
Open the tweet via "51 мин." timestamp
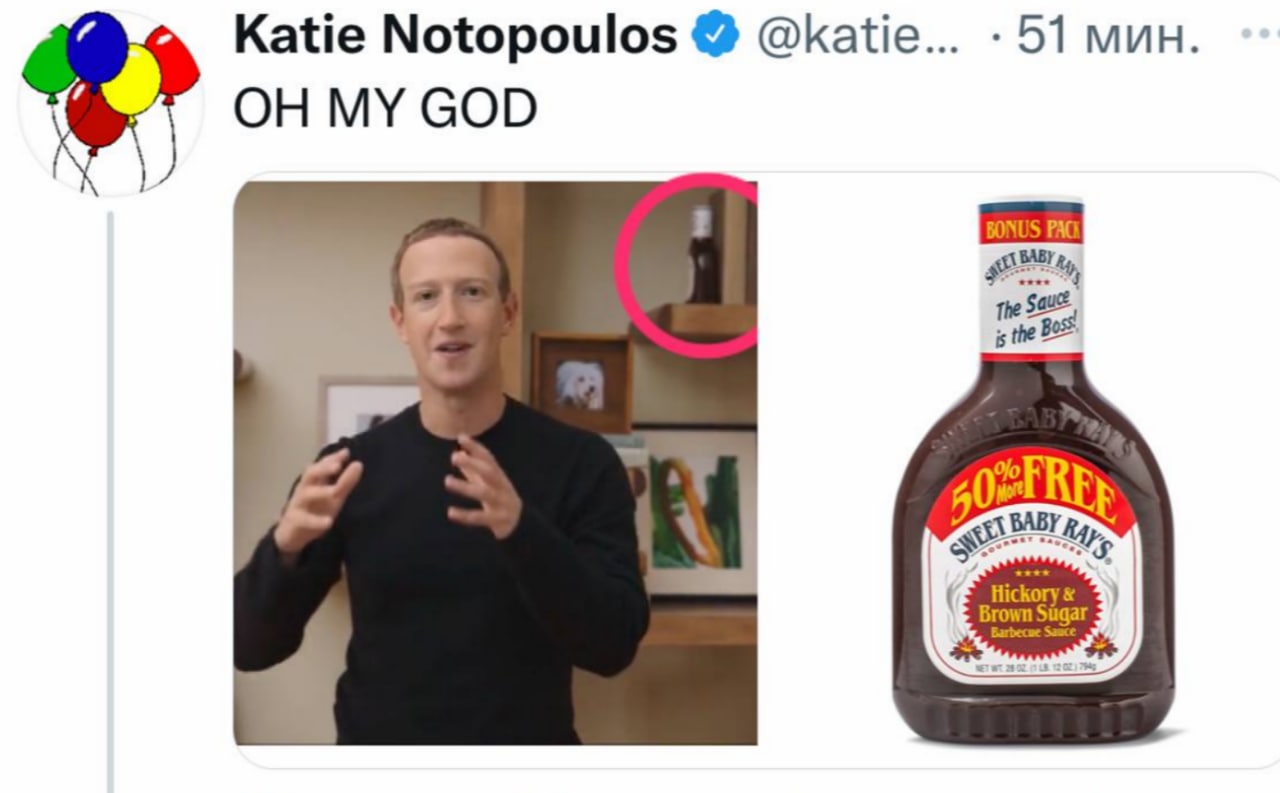(x=1108, y=39)
